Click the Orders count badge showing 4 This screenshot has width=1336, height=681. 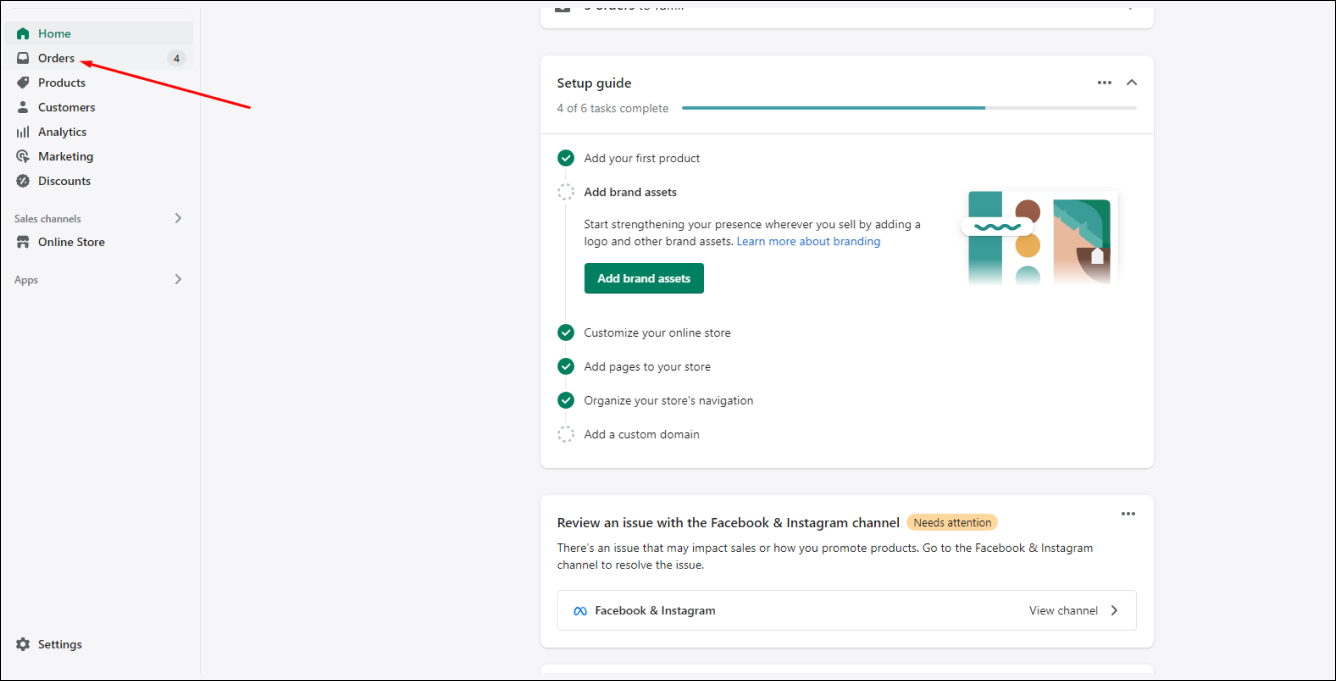[x=177, y=58]
